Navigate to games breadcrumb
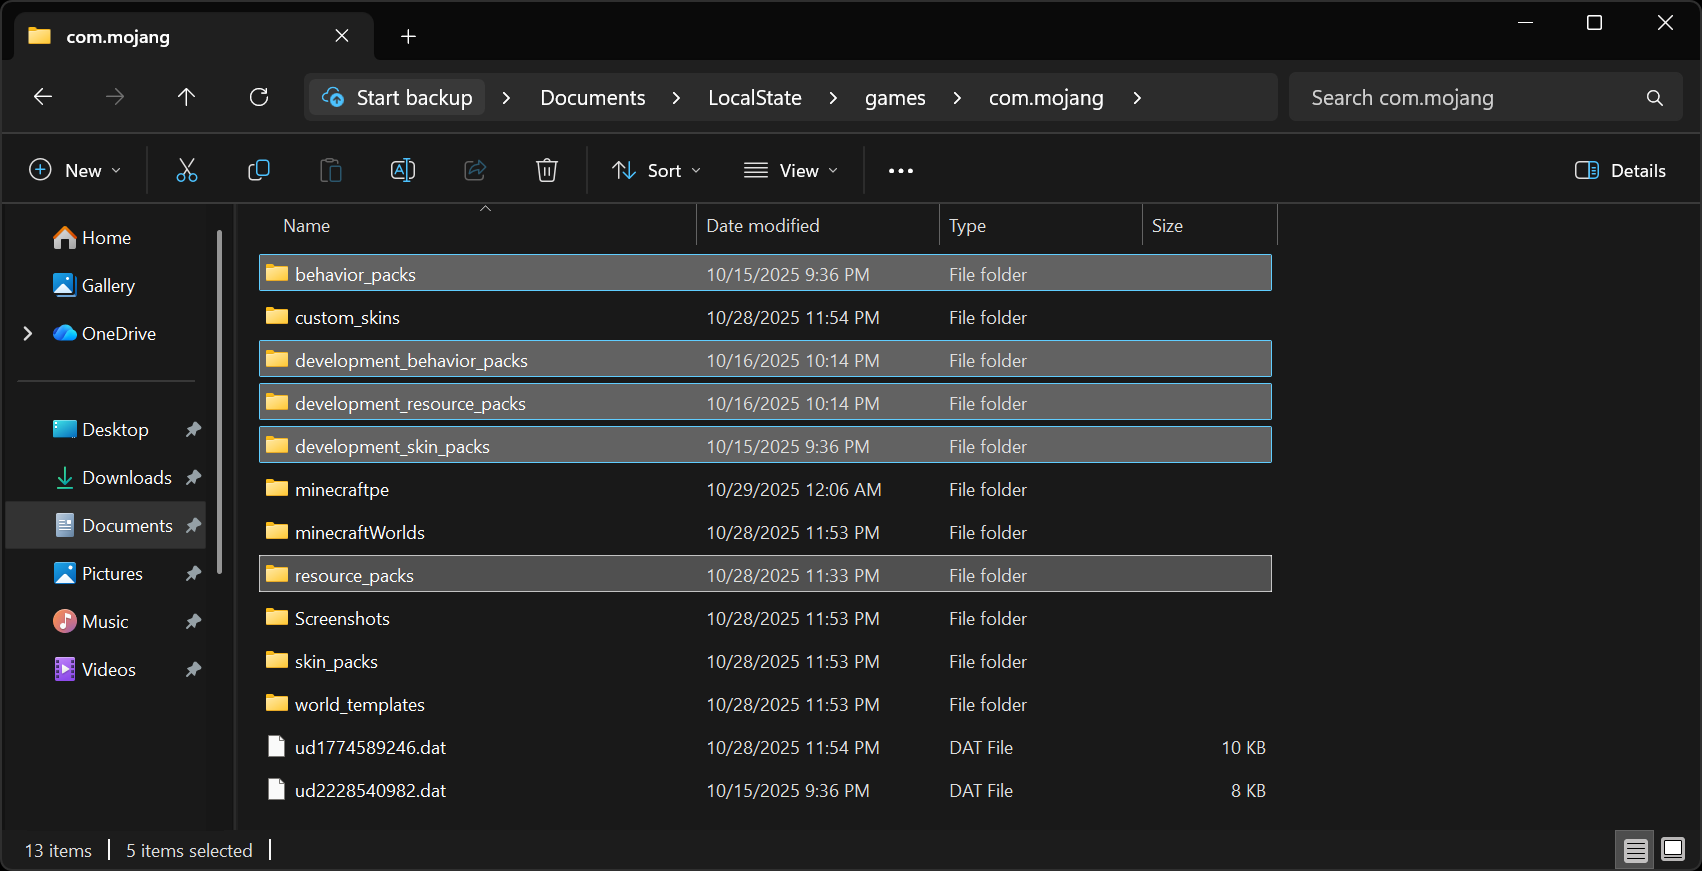 click(x=895, y=98)
